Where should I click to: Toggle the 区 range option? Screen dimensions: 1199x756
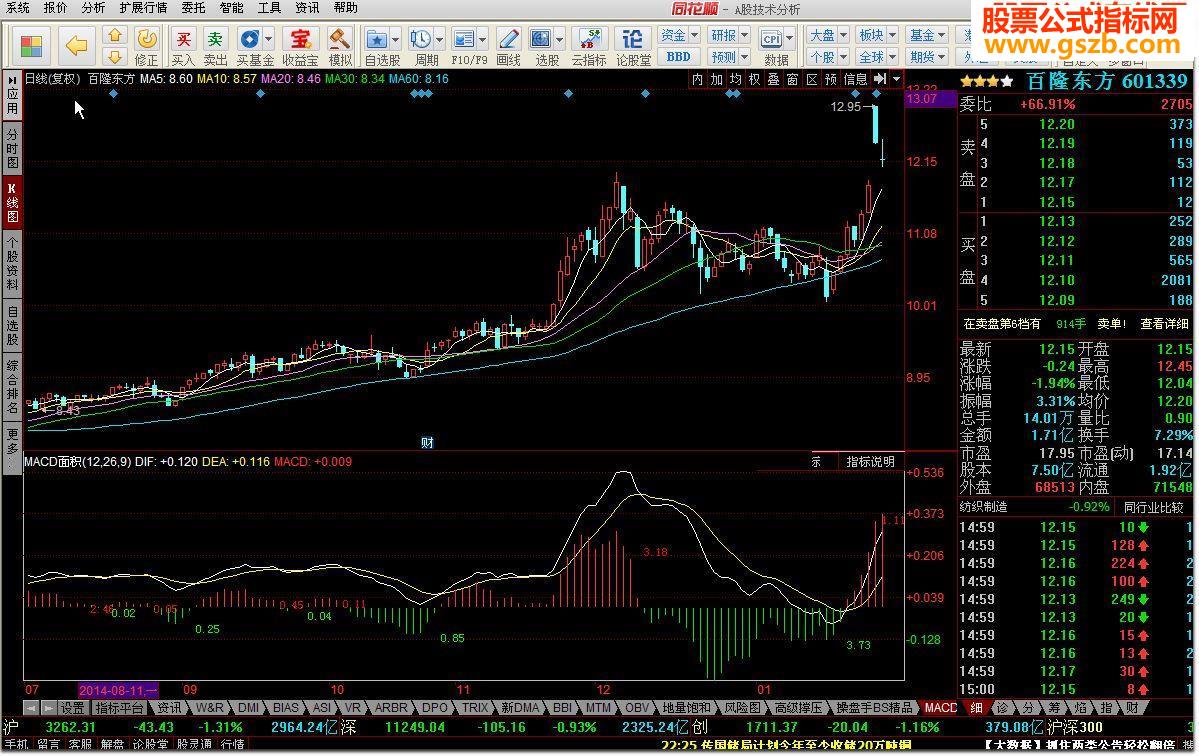pyautogui.click(x=812, y=79)
